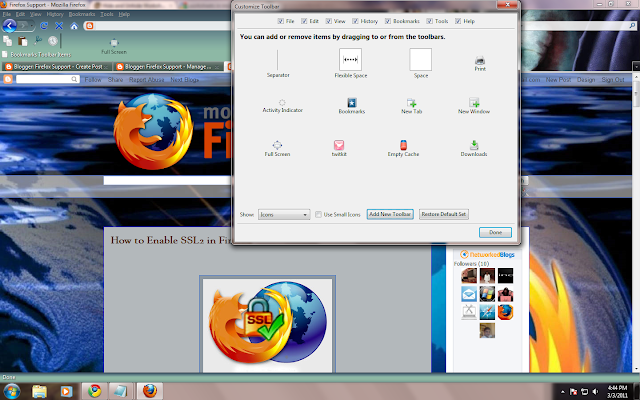Select the Print icon in Customize Toolbar
This screenshot has height=400, width=640.
(x=480, y=61)
